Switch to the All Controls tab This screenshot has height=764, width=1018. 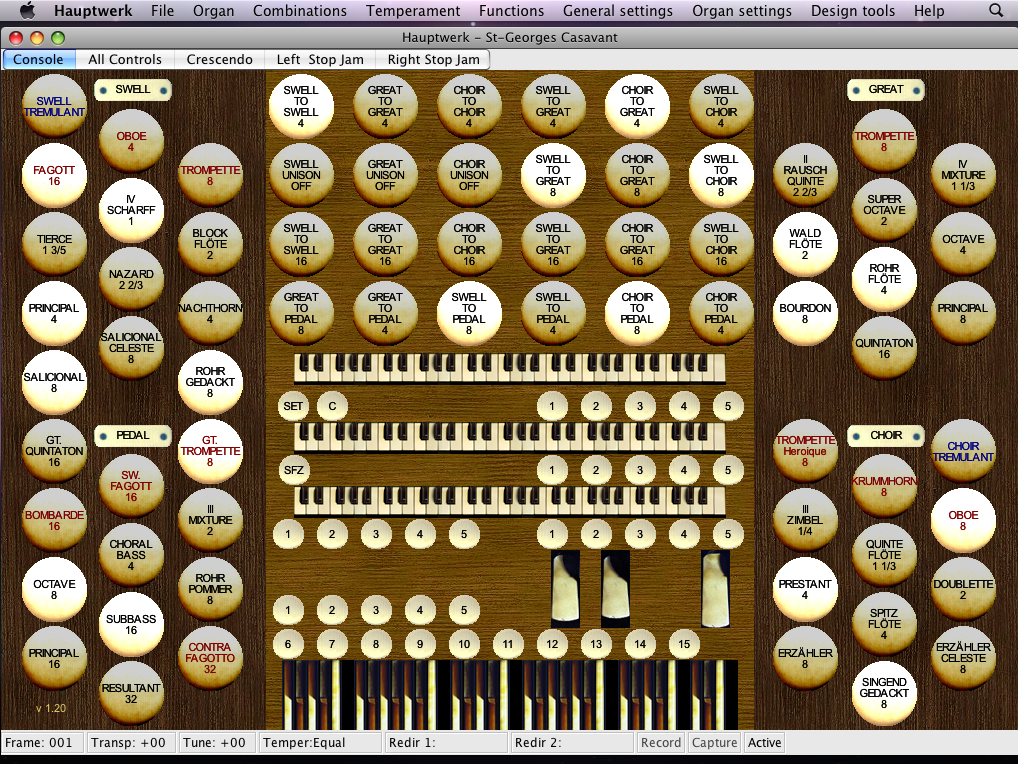point(125,59)
